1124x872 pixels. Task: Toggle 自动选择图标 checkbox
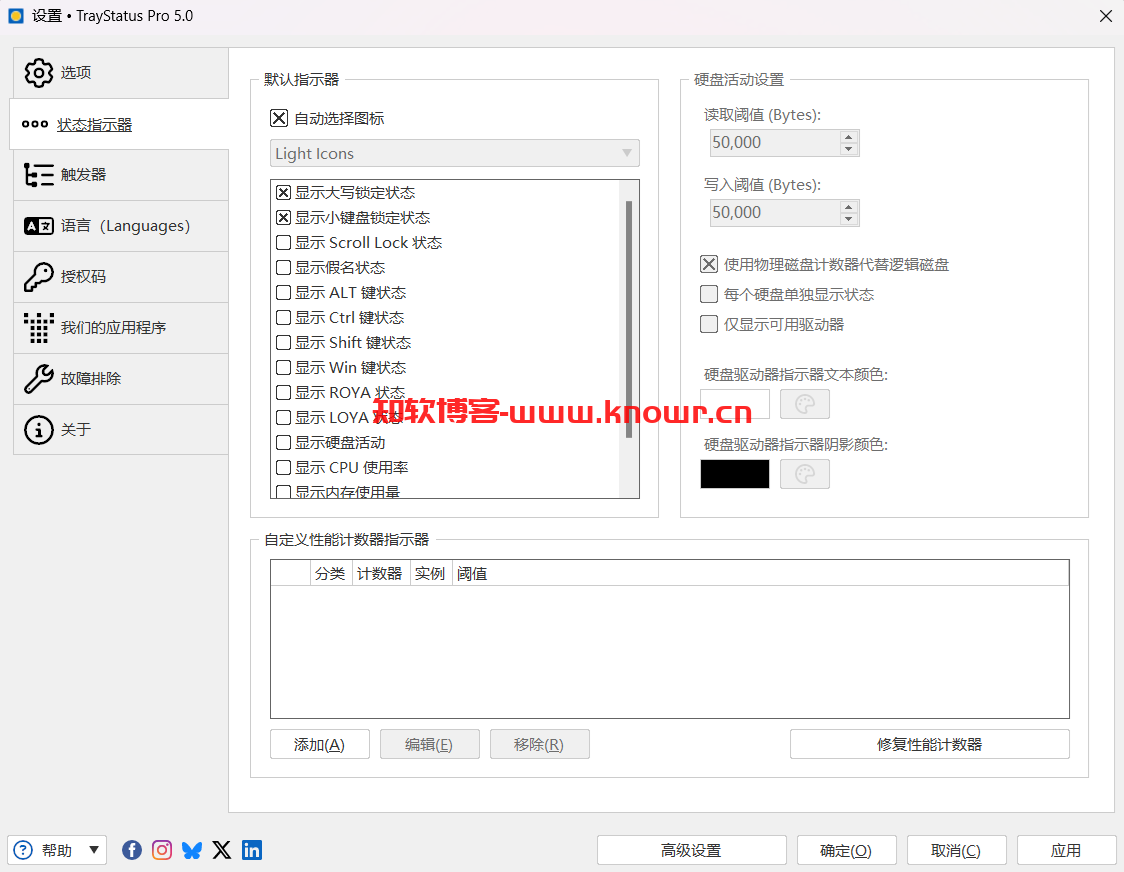(x=279, y=118)
